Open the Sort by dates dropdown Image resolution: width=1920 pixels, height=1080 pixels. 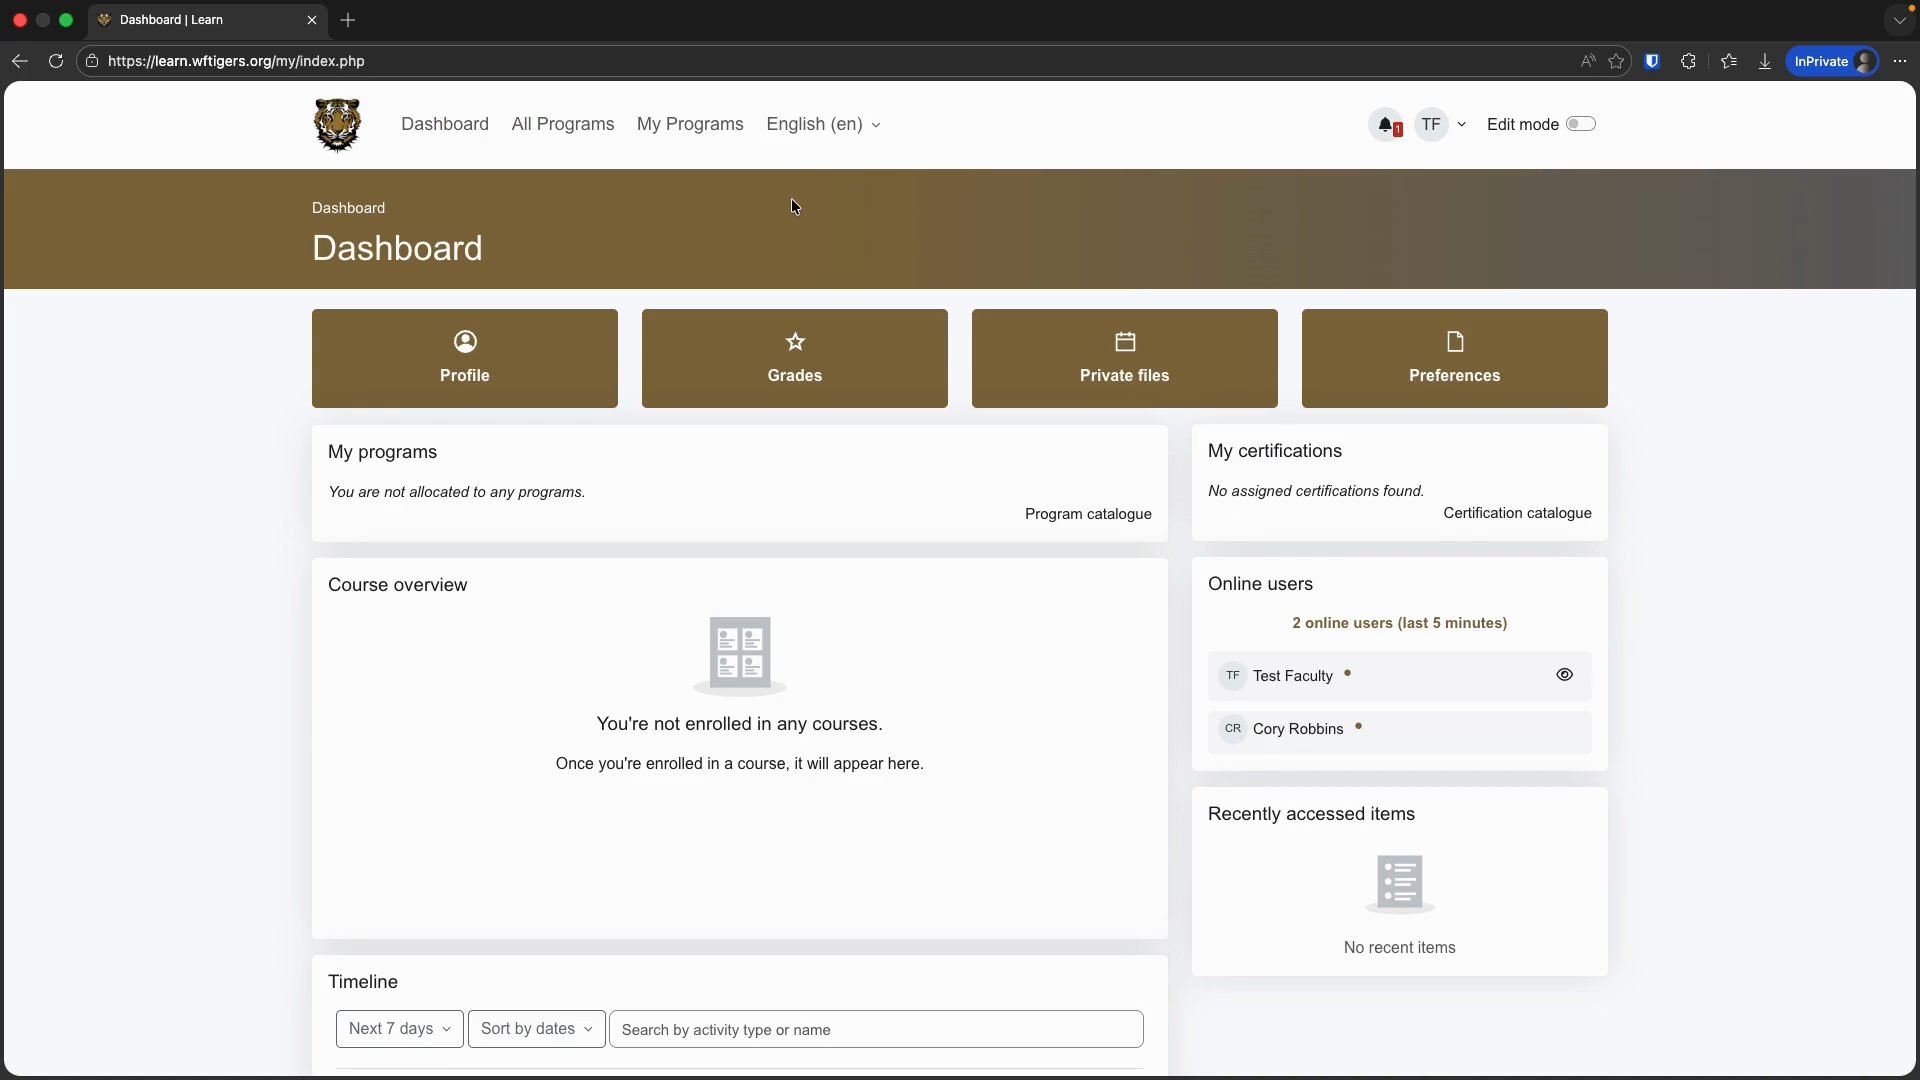[x=536, y=1029]
